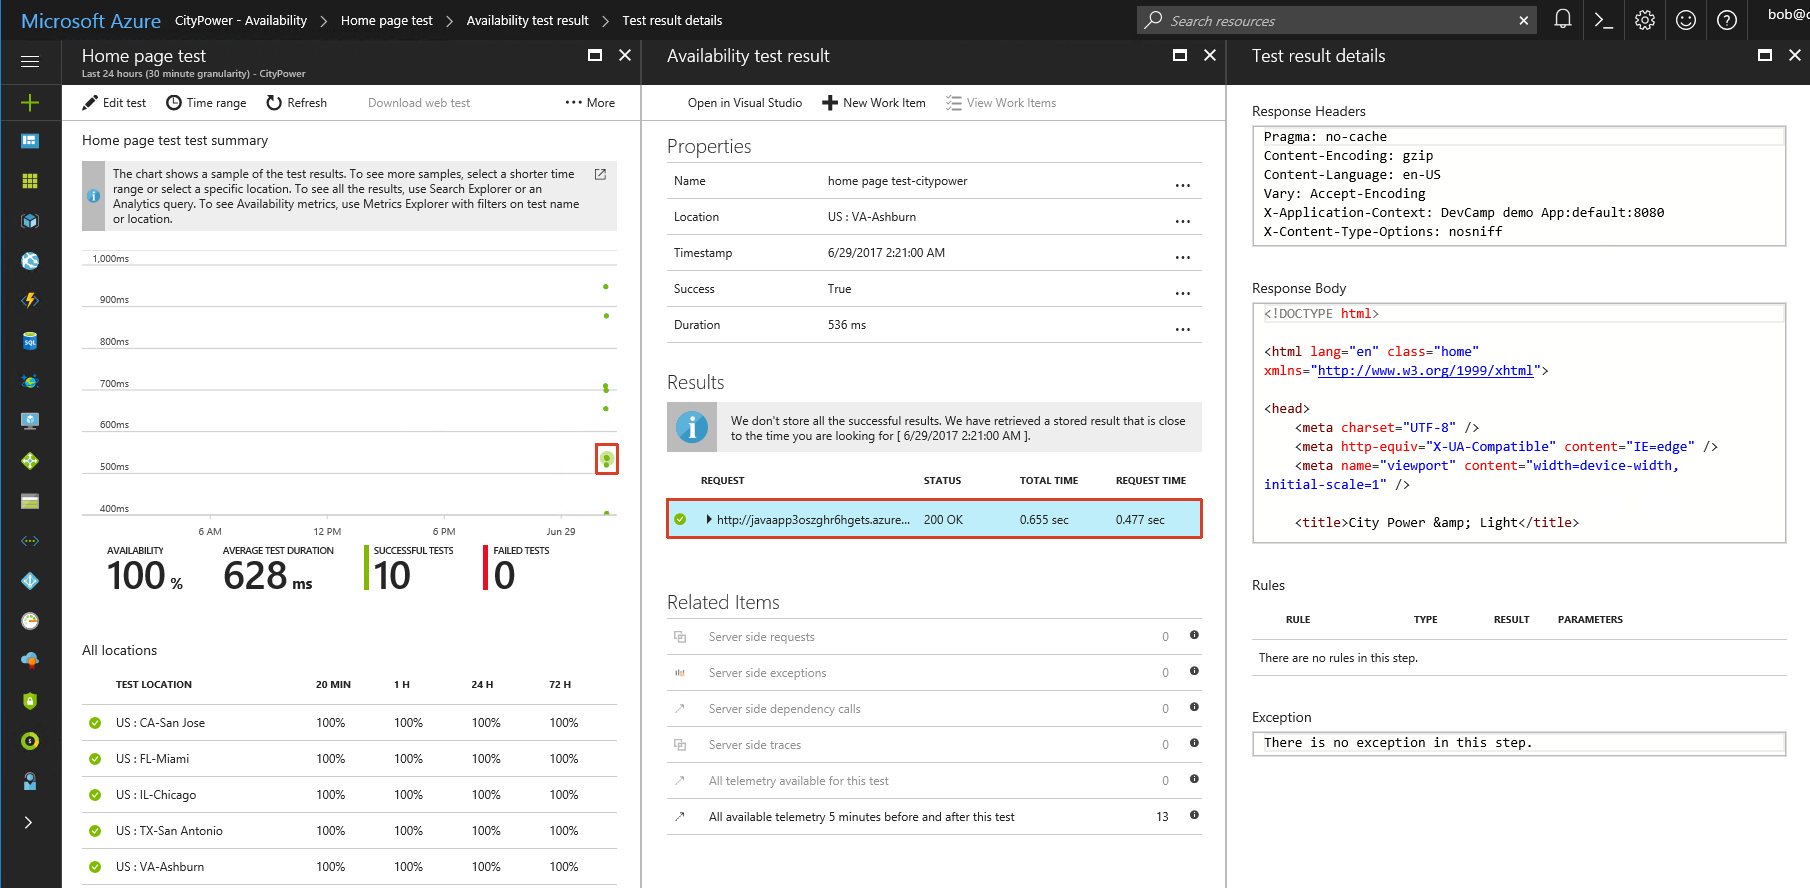
Task: Open Time range selector
Action: (x=206, y=102)
